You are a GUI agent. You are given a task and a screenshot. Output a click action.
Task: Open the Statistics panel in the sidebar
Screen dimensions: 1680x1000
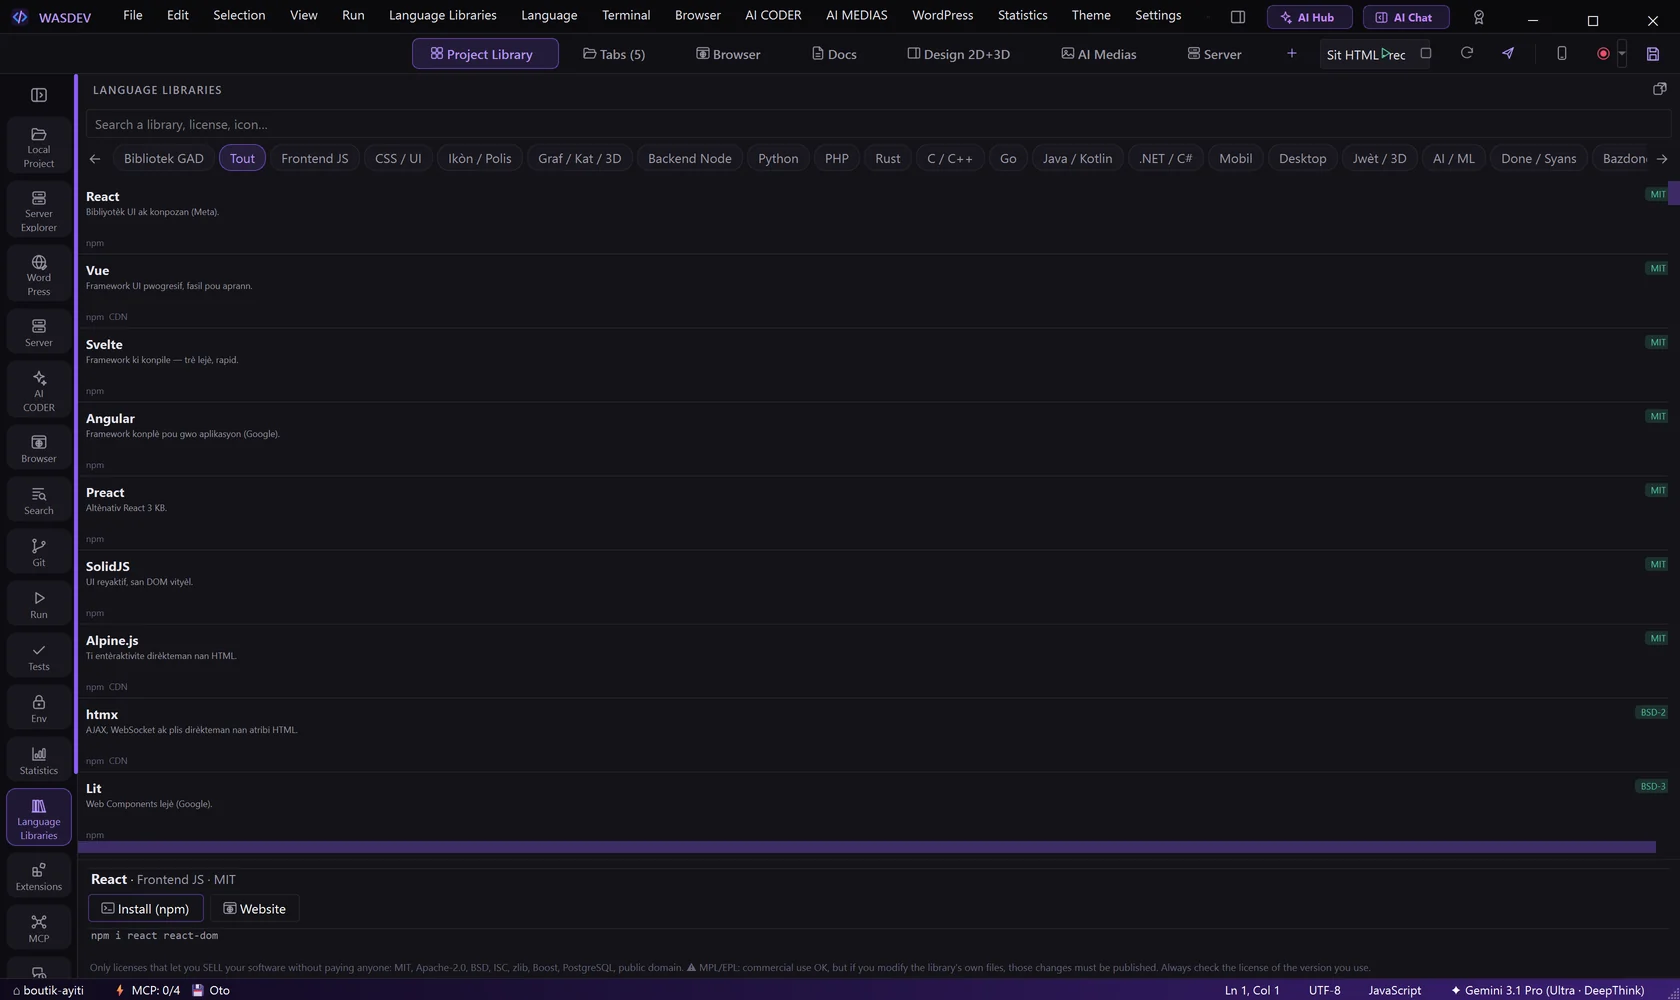coord(39,761)
